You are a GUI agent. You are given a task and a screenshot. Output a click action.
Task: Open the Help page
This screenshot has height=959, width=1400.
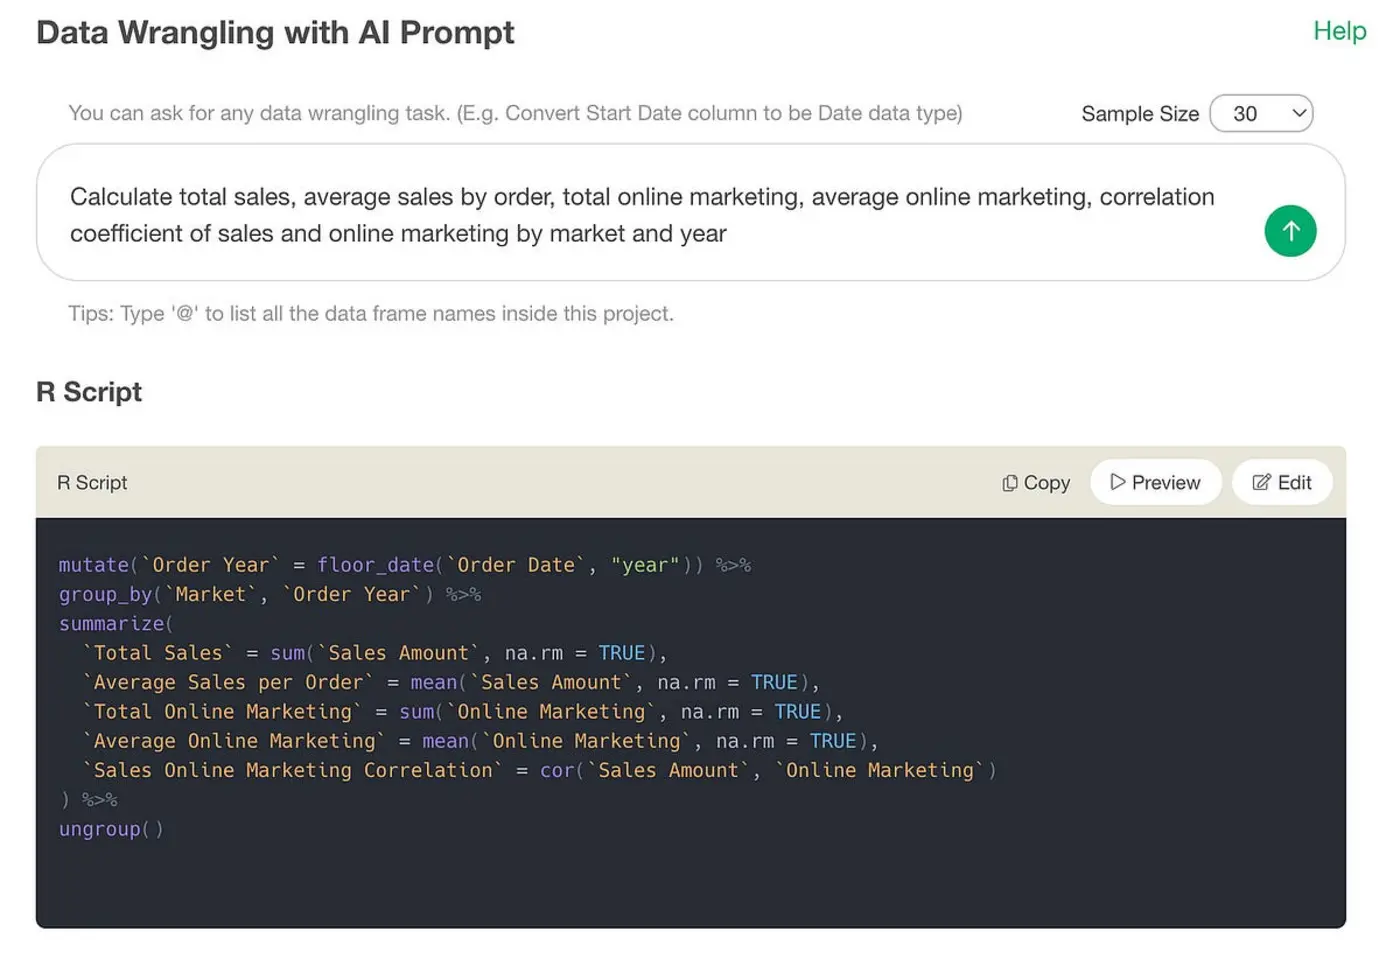click(x=1339, y=31)
